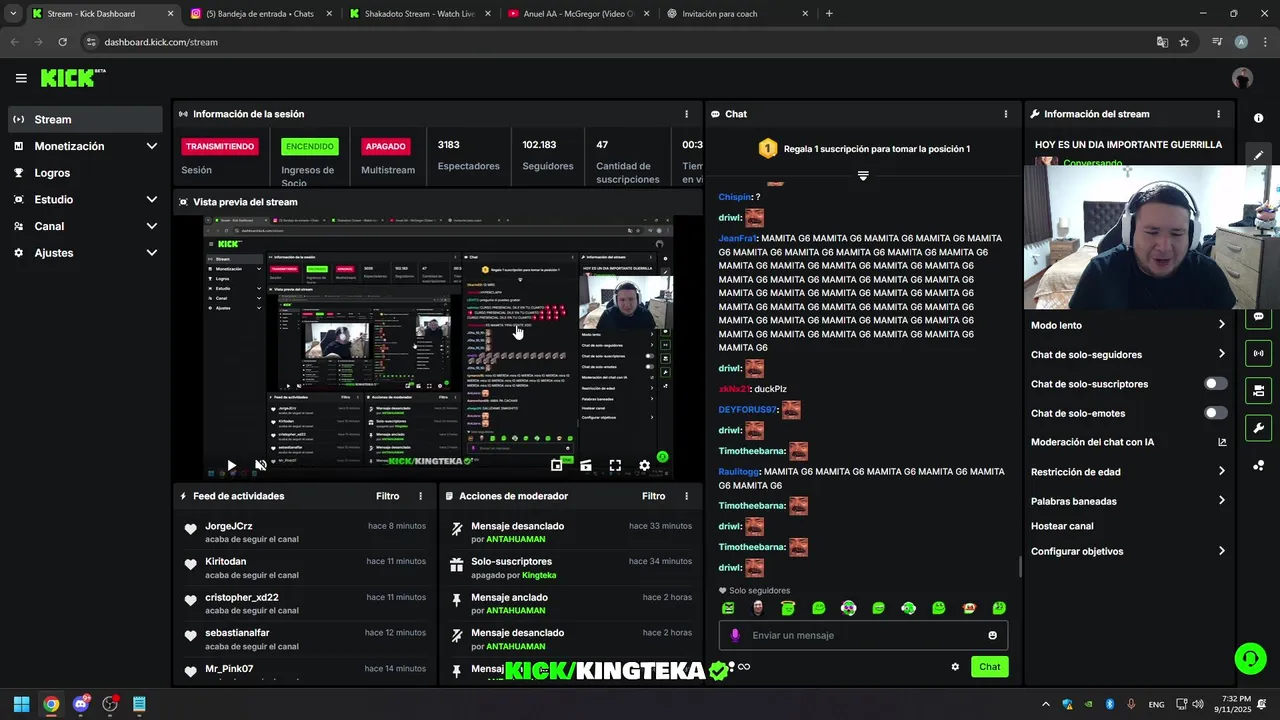Open stream preview settings gear
1280x720 pixels.
(645, 465)
